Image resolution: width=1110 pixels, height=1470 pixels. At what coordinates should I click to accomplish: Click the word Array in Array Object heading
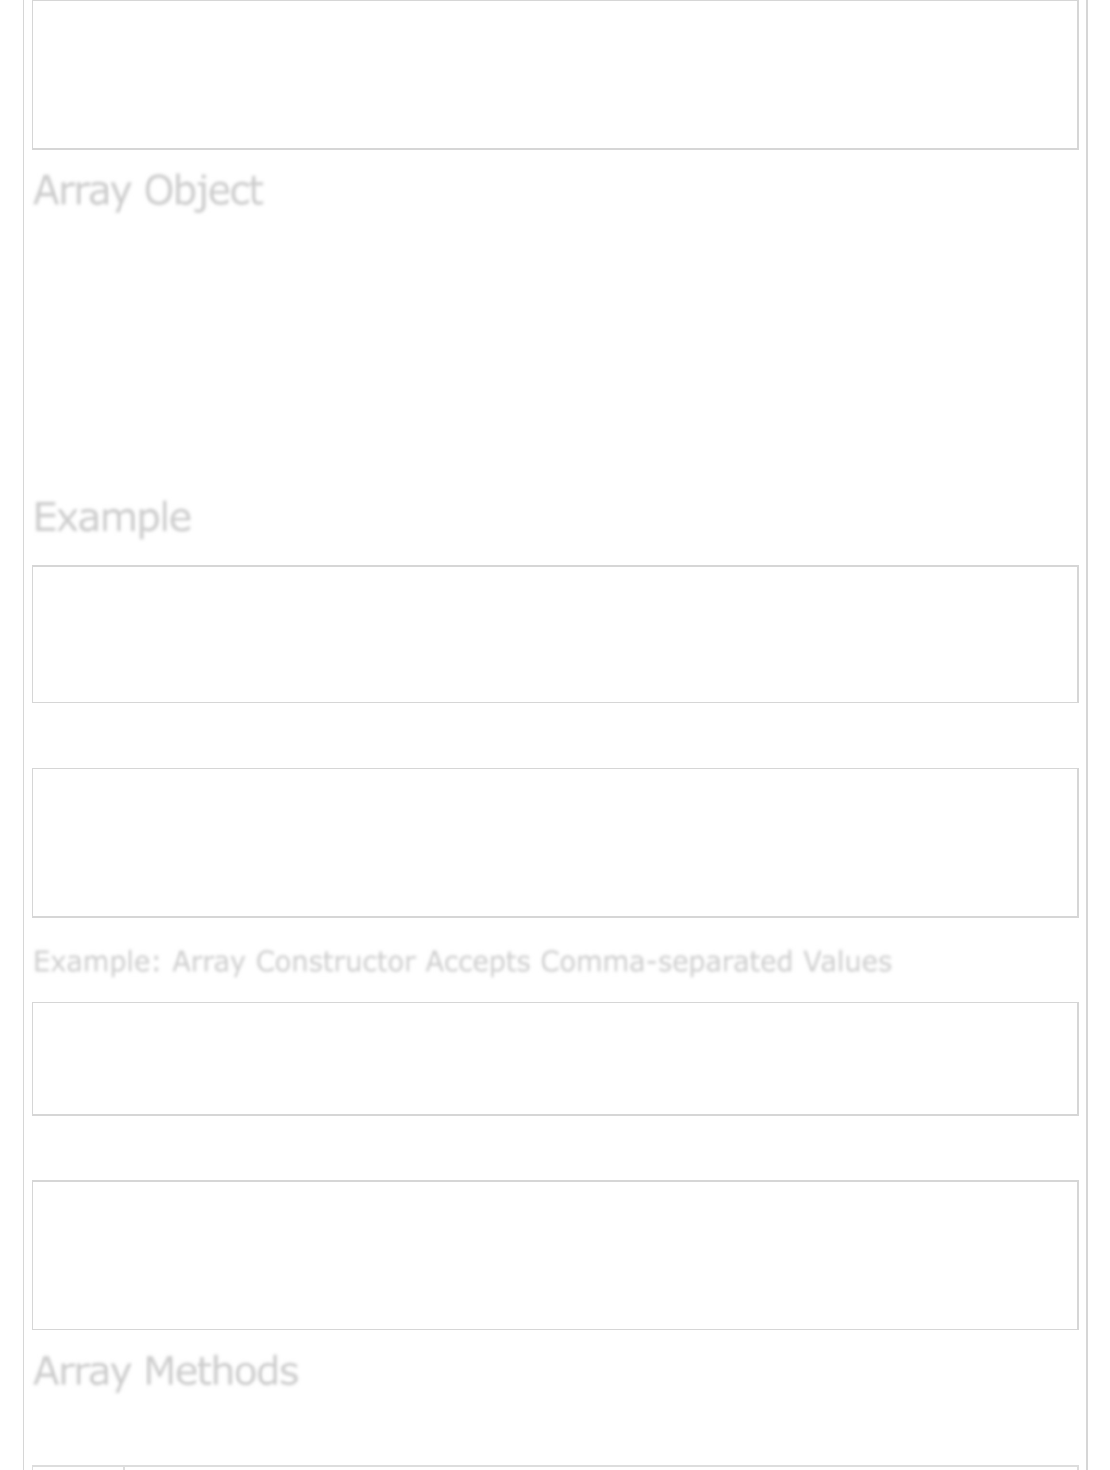tap(83, 191)
